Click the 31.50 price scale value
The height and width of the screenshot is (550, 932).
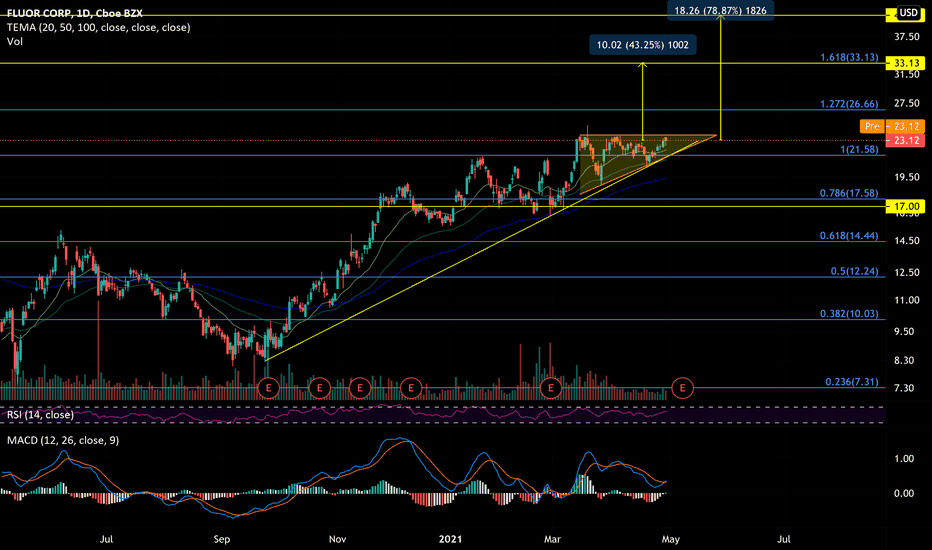pos(907,74)
